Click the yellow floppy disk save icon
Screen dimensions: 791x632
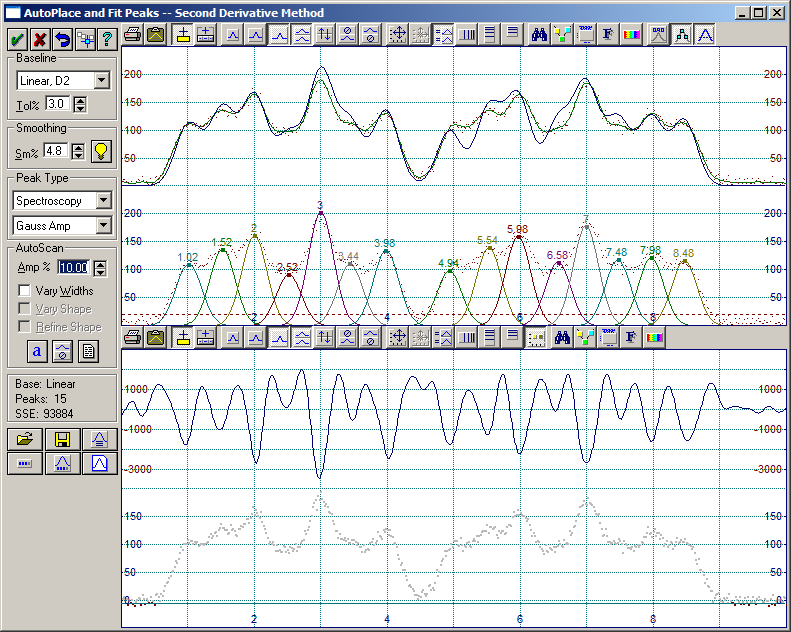pyautogui.click(x=62, y=439)
